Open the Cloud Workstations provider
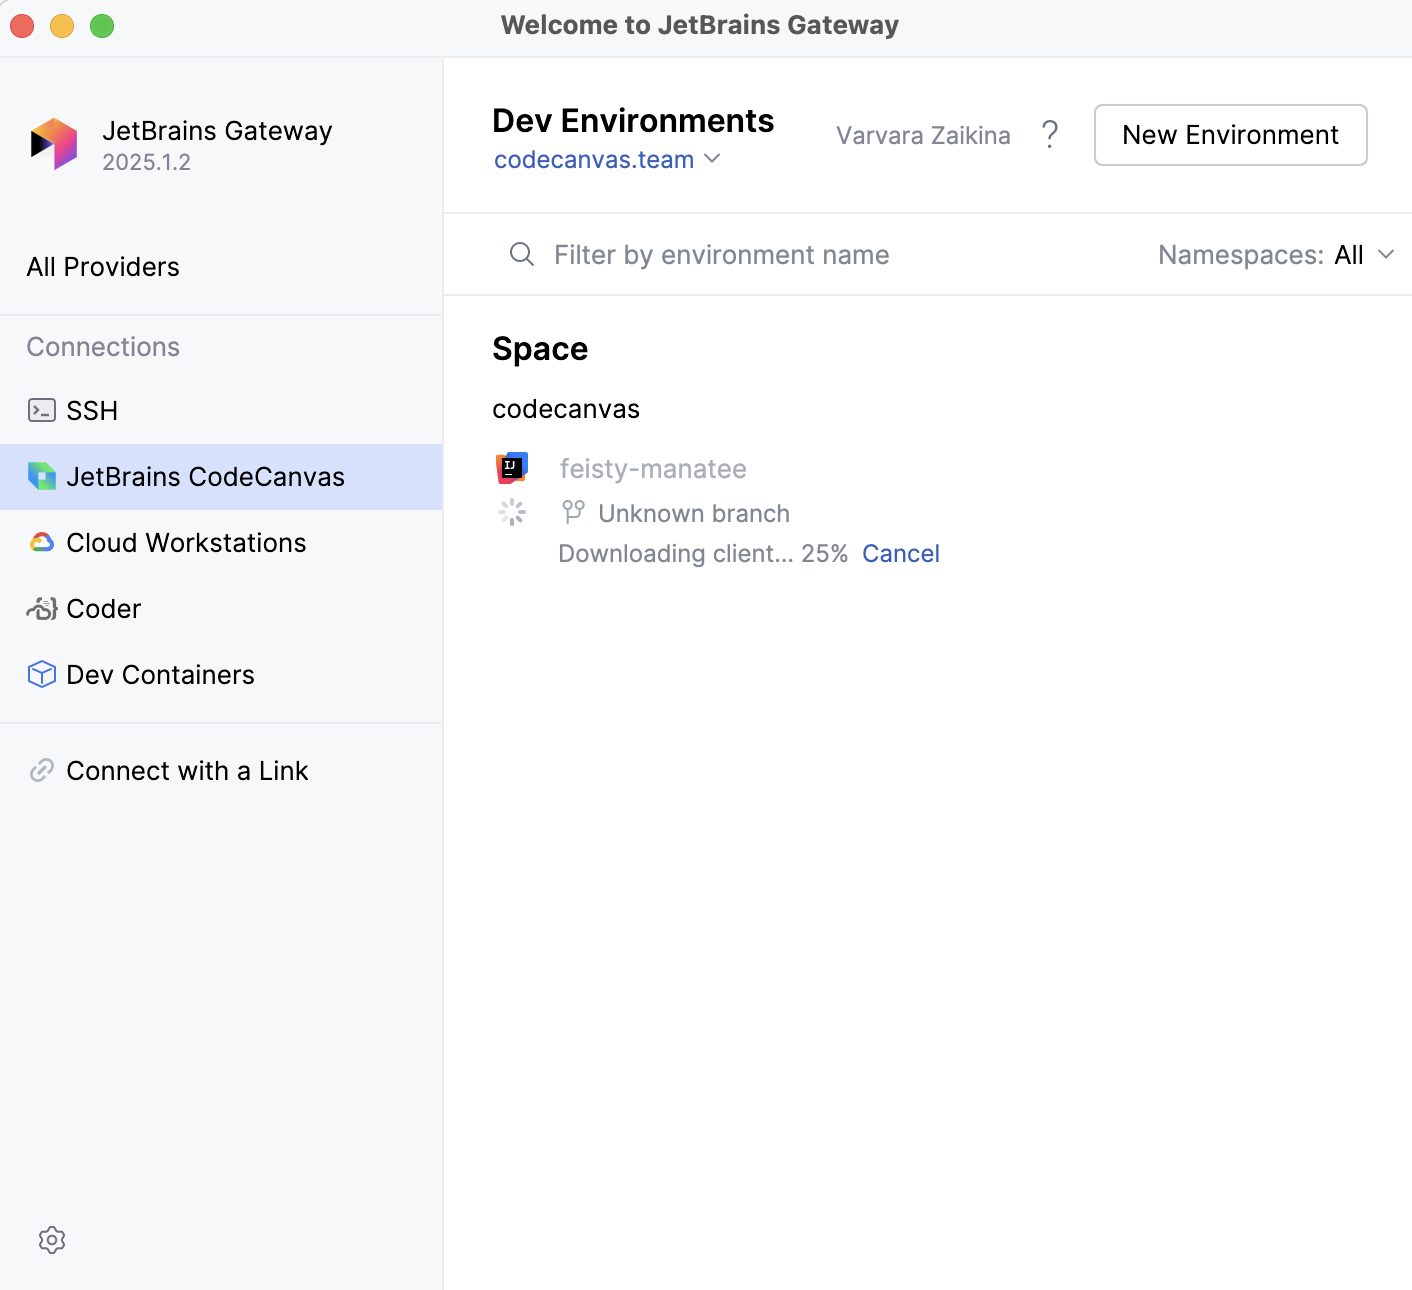The width and height of the screenshot is (1412, 1290). pos(221,542)
